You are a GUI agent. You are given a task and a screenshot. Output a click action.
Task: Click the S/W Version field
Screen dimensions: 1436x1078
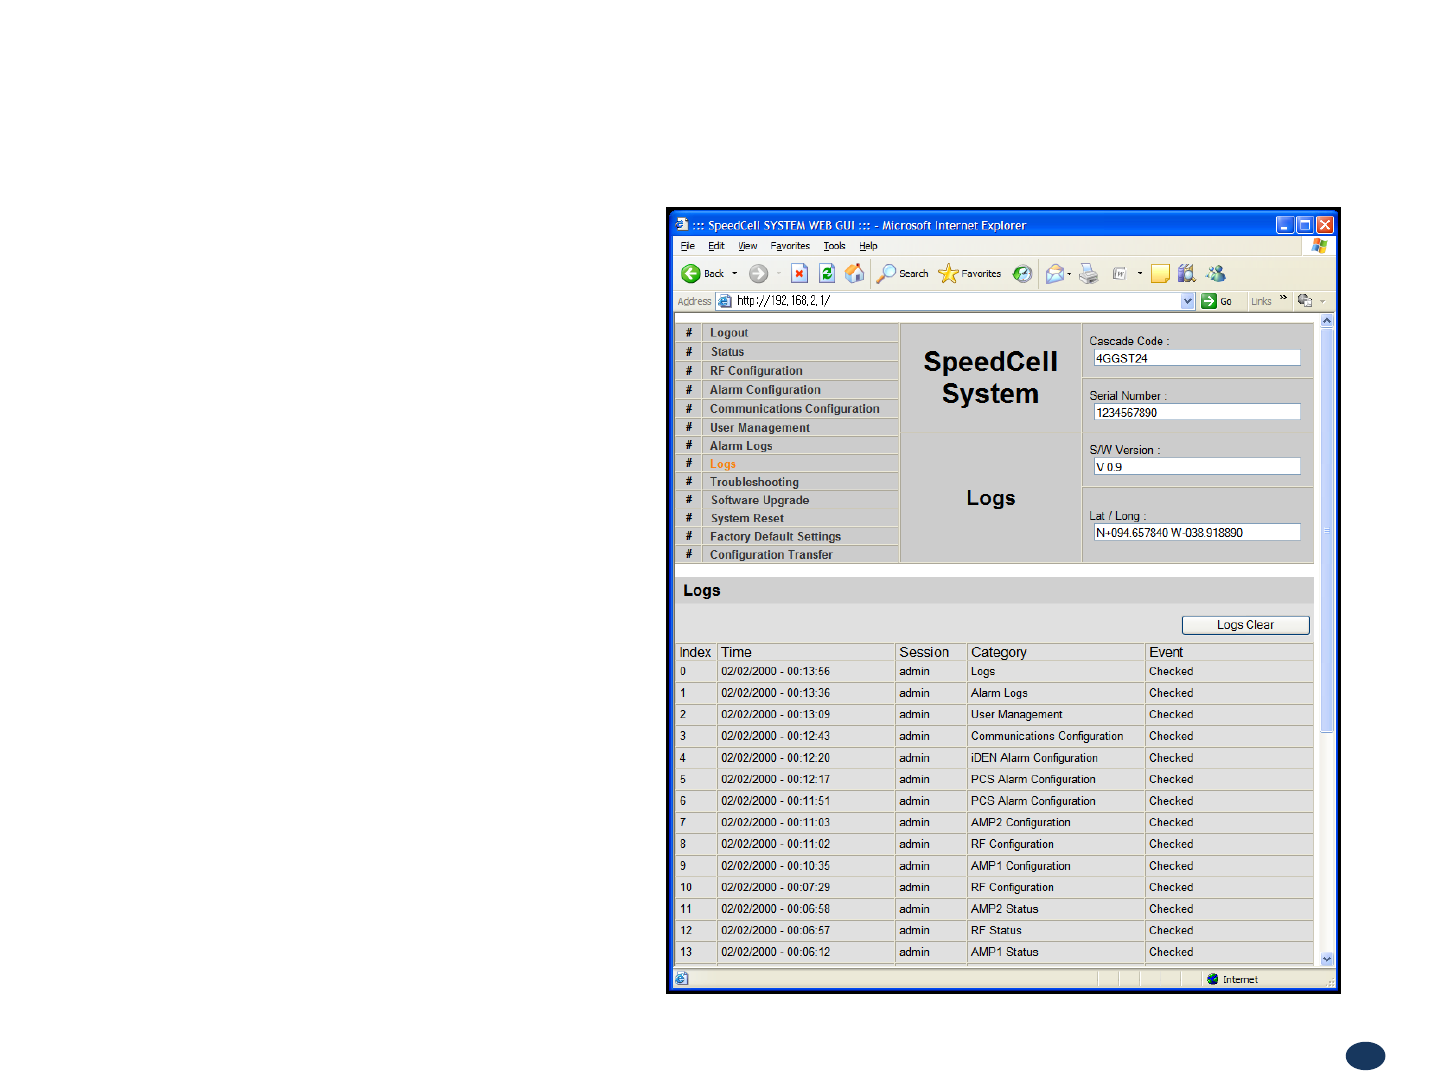click(x=1197, y=466)
